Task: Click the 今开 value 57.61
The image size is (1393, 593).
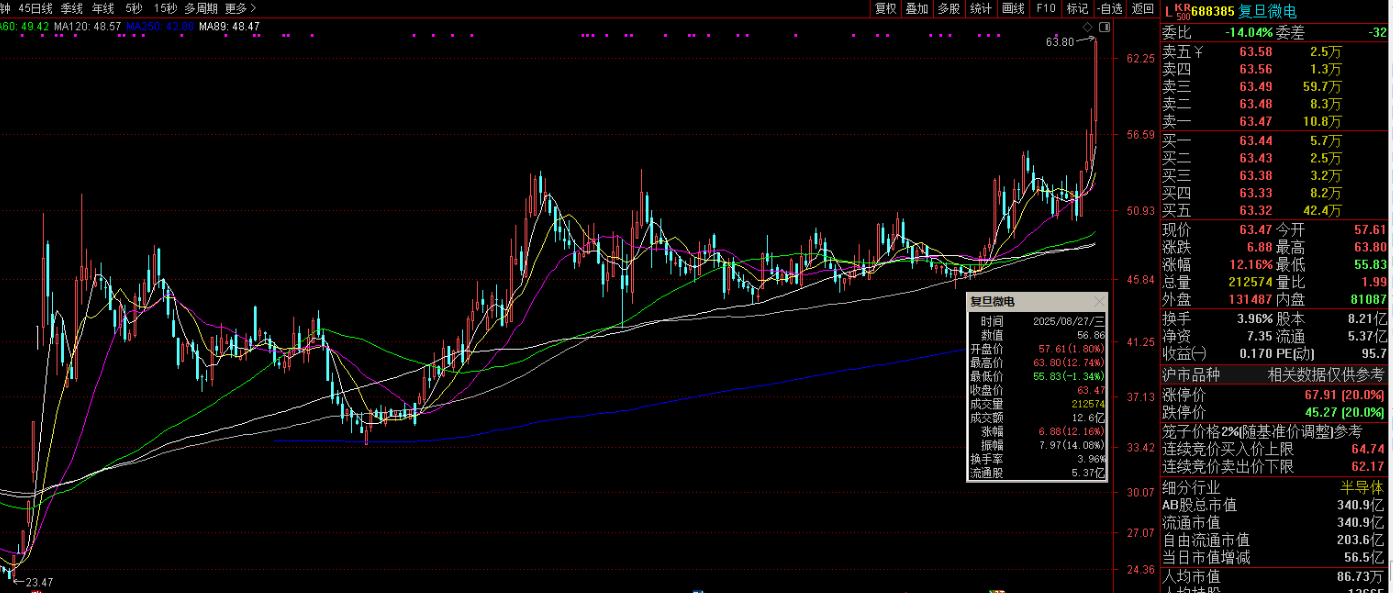Action: tap(1369, 230)
